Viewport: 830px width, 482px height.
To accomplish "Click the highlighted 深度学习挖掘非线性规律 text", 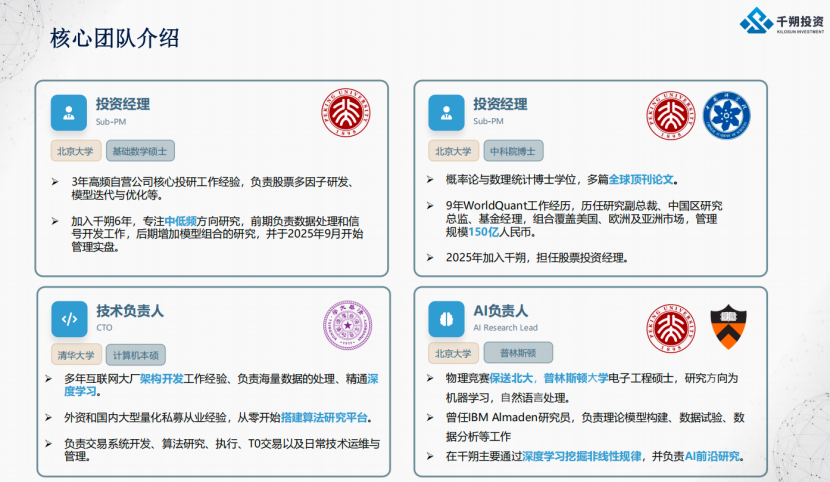I will point(582,456).
